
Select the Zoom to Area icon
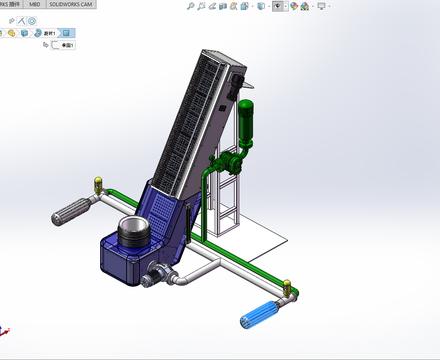point(201,6)
